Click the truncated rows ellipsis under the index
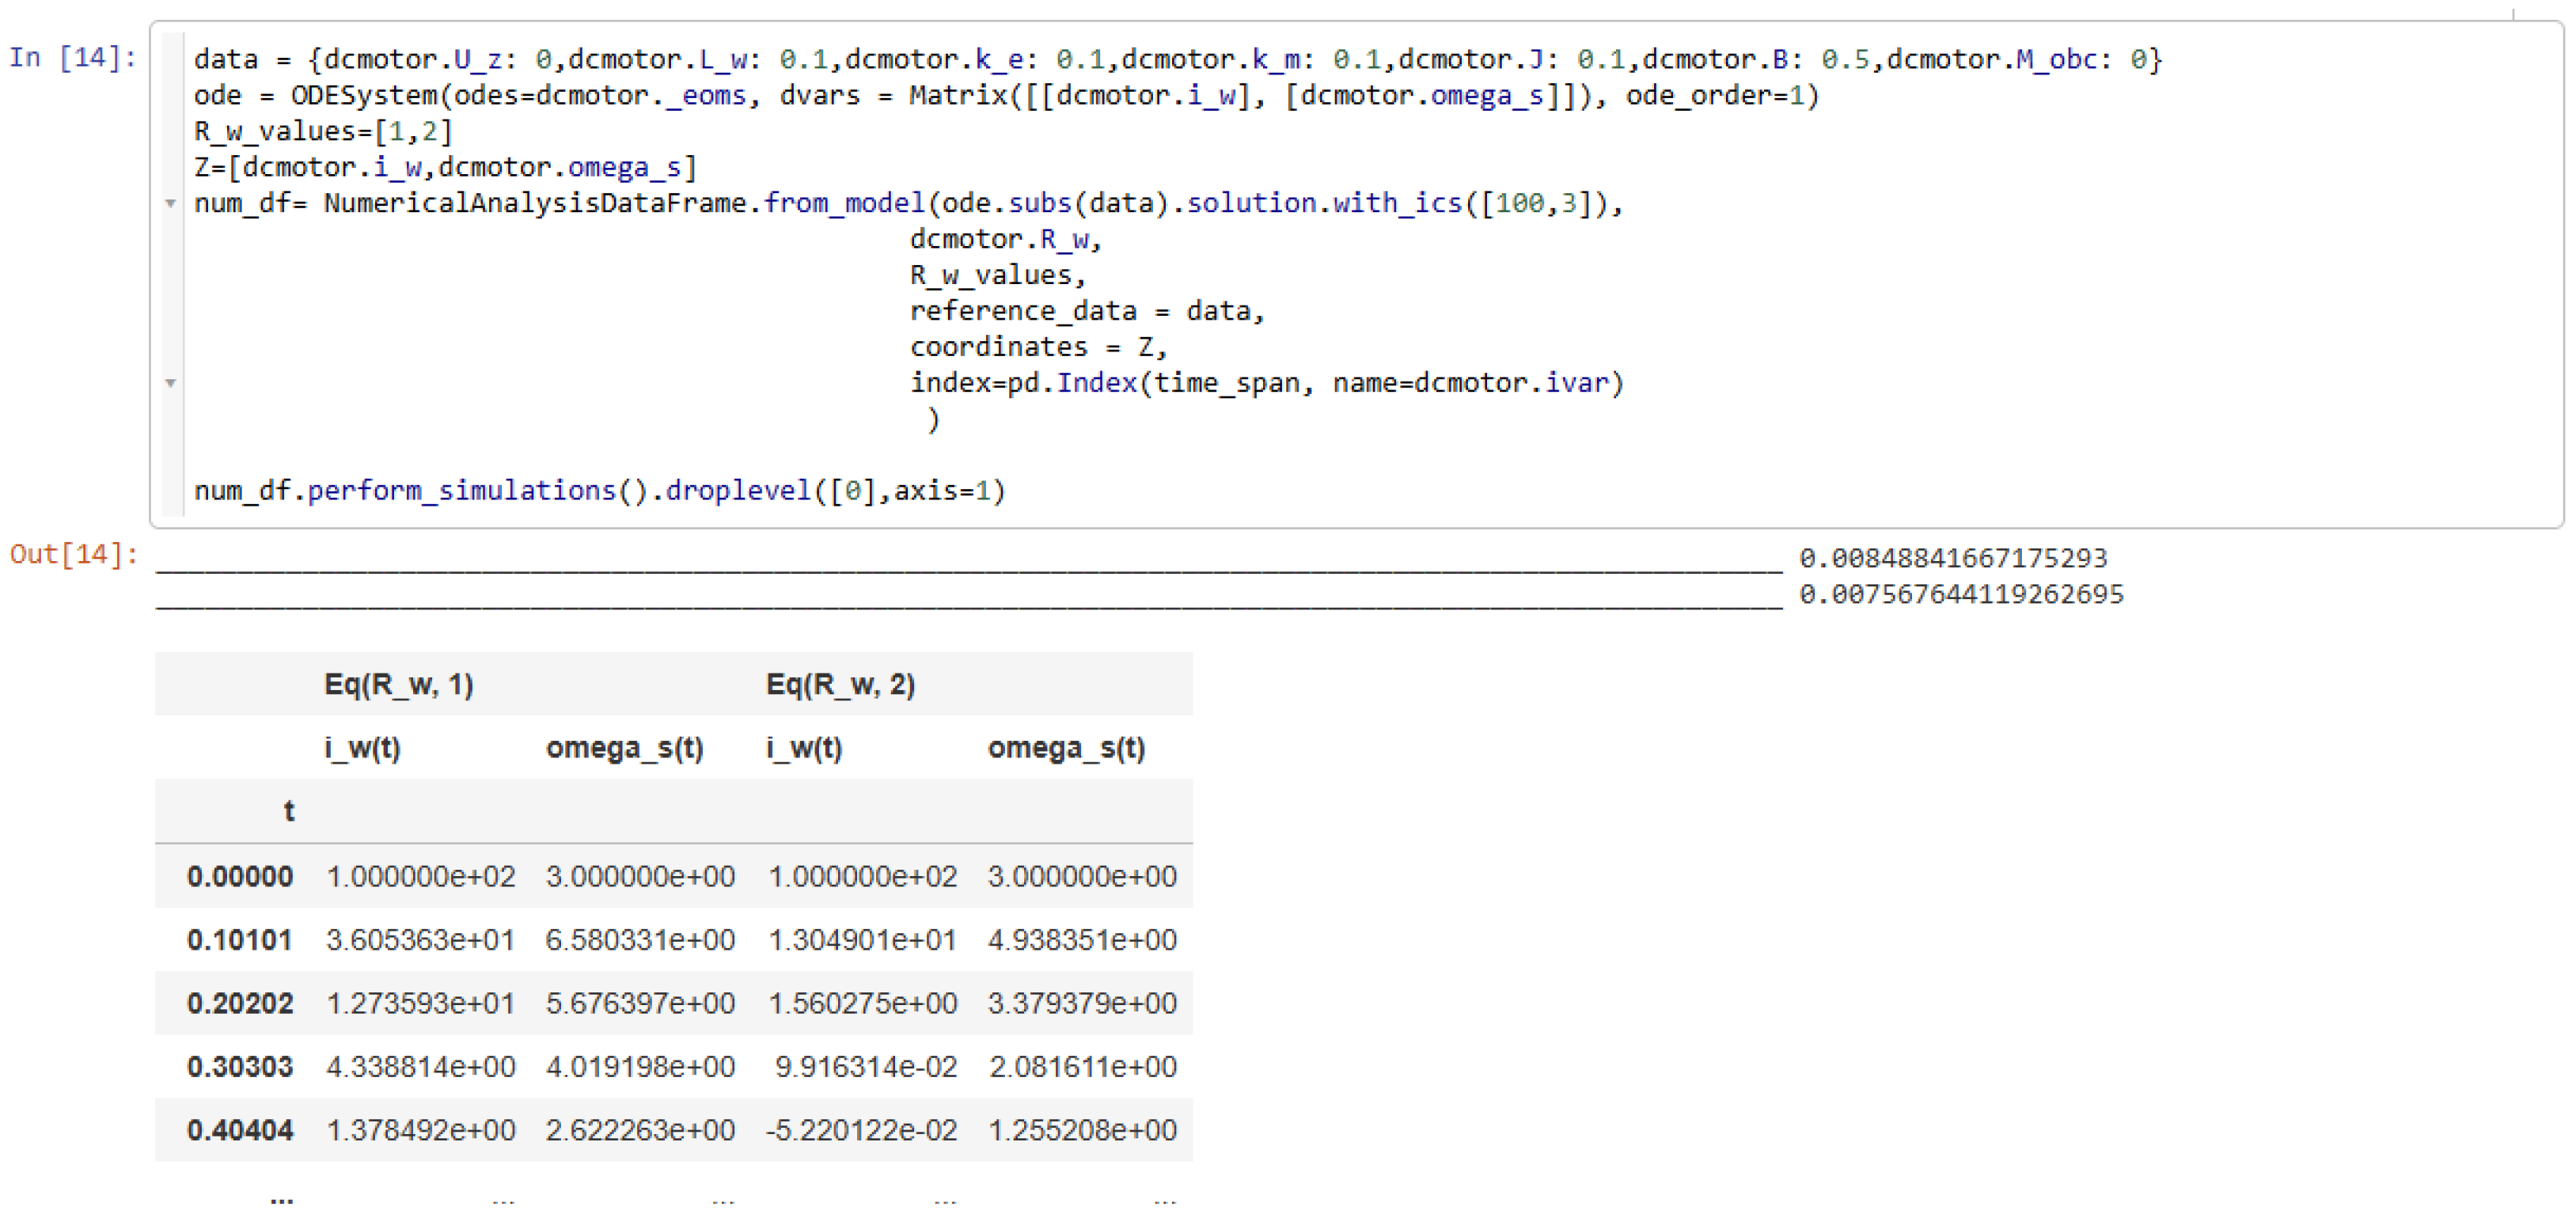2576x1218 pixels. click(x=282, y=1198)
